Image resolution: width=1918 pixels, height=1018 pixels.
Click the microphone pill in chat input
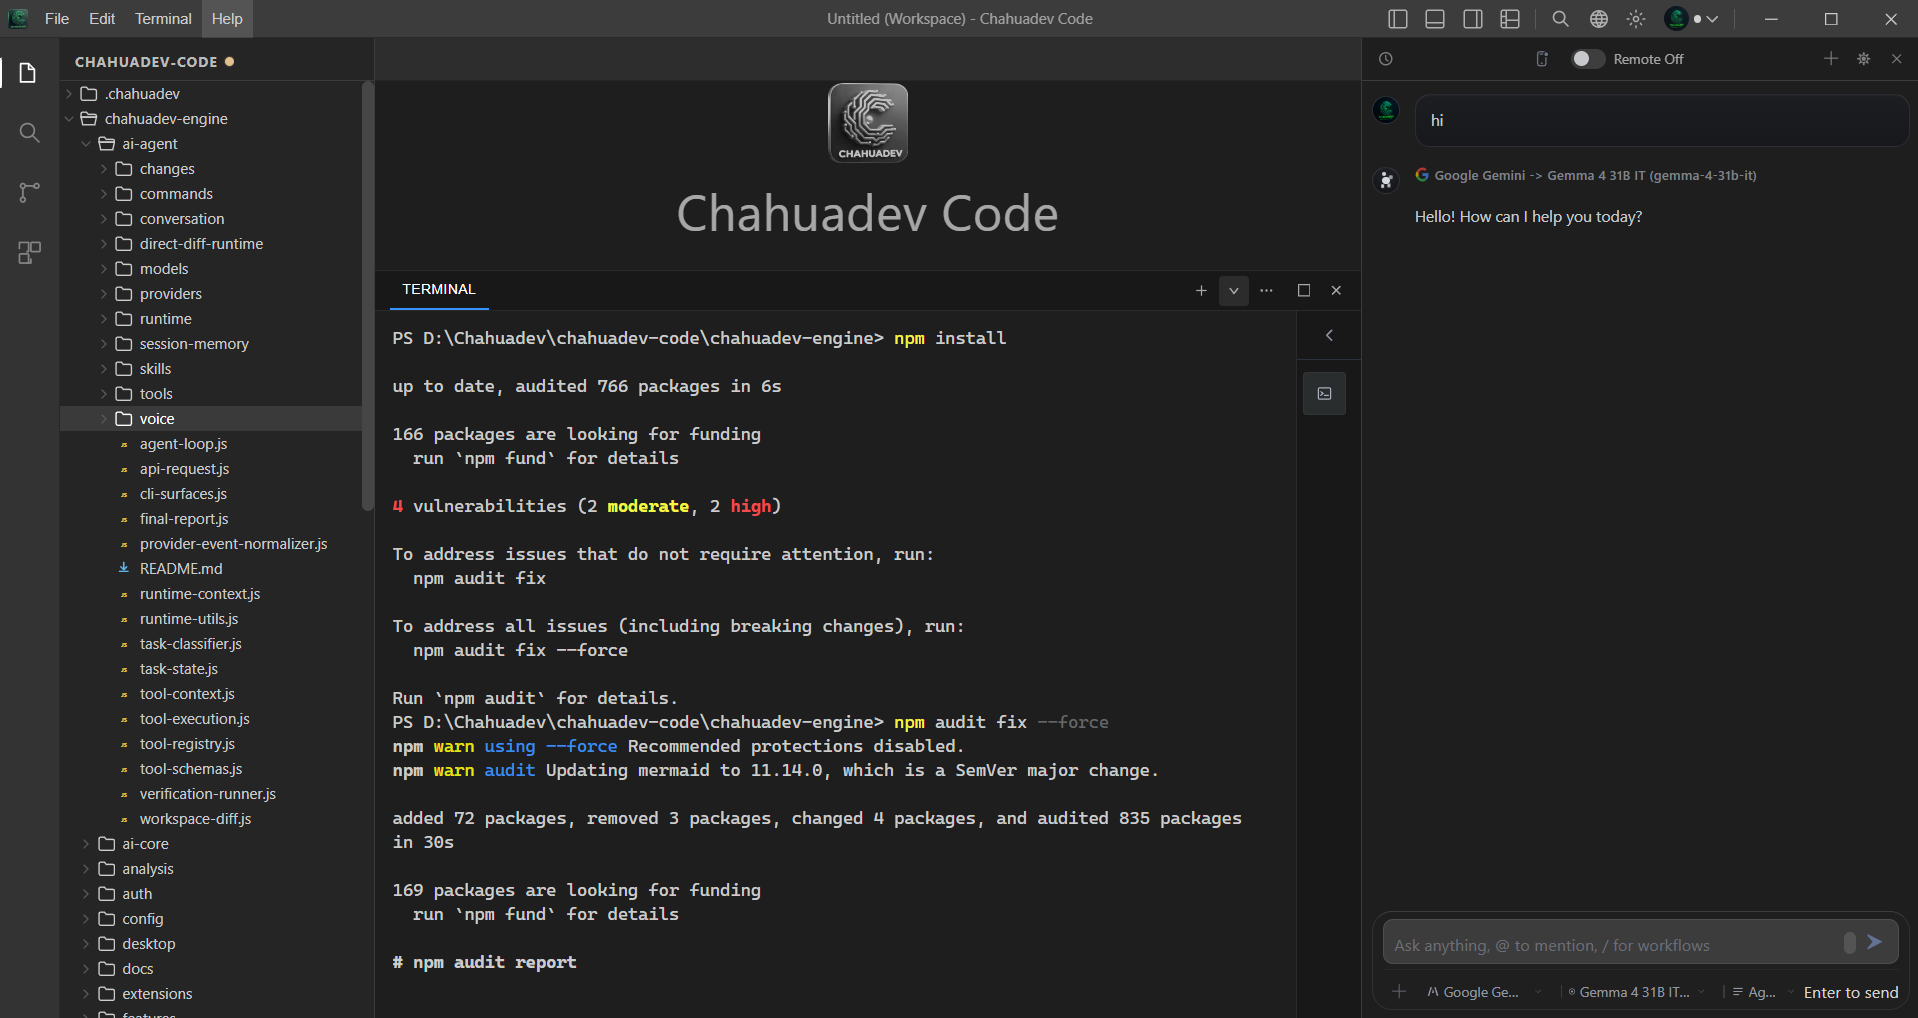(x=1849, y=943)
